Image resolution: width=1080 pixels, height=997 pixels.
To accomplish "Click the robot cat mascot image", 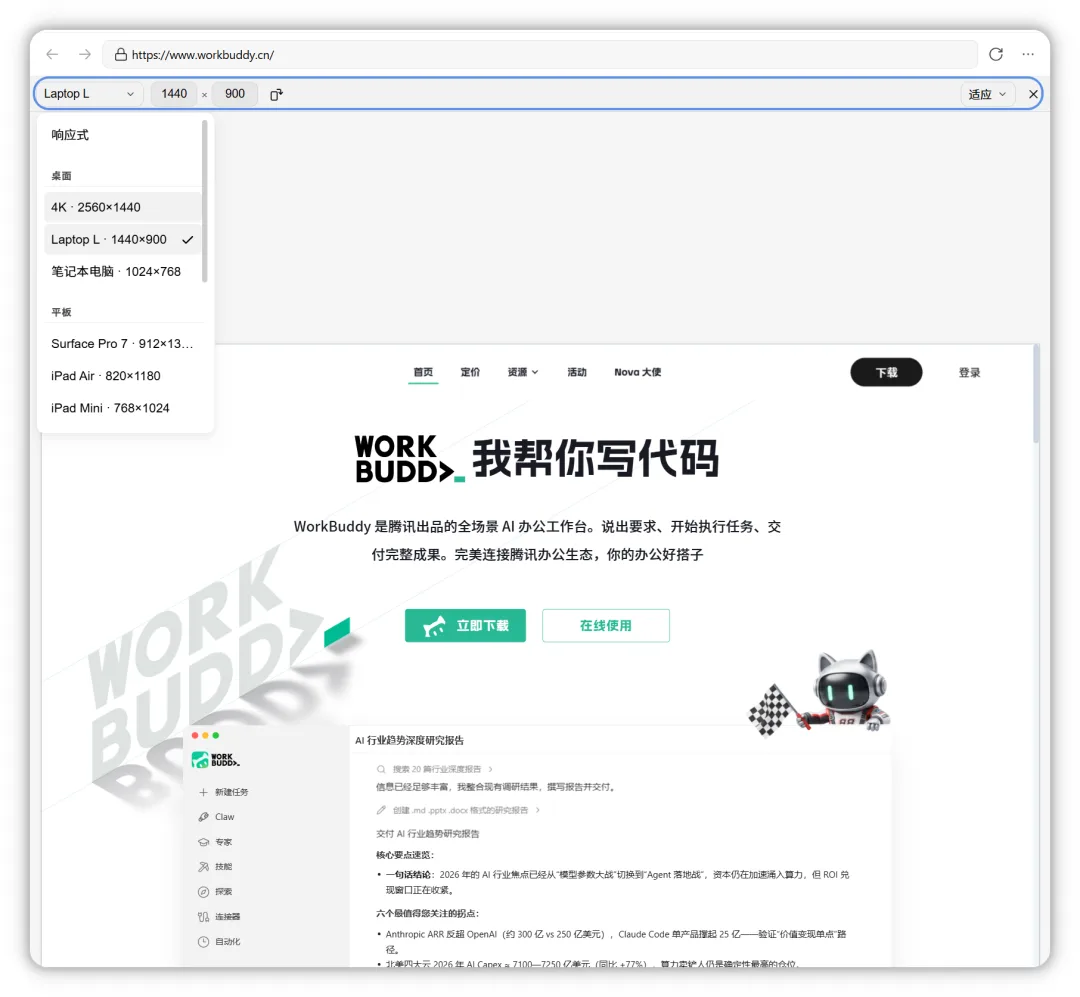I will pyautogui.click(x=820, y=692).
